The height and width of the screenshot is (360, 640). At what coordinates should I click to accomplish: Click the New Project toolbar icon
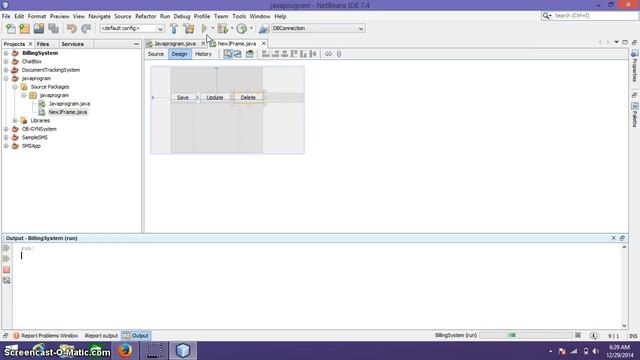point(24,28)
